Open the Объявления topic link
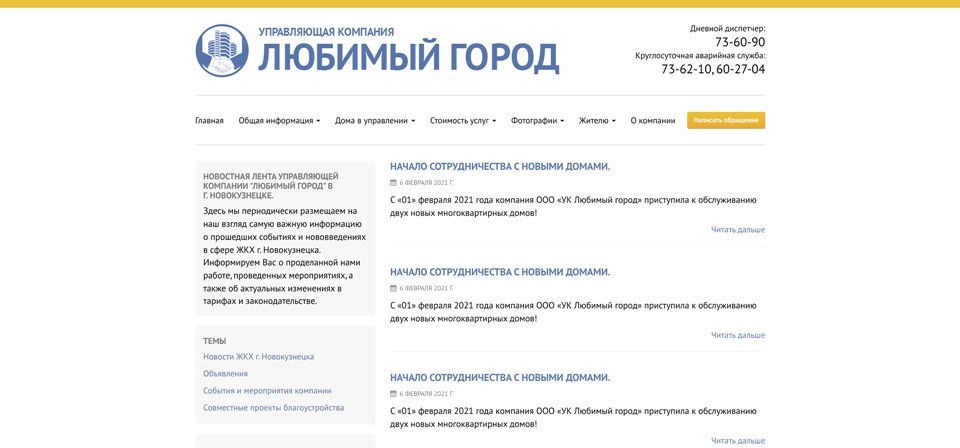Image resolution: width=960 pixels, height=448 pixels. tap(225, 374)
